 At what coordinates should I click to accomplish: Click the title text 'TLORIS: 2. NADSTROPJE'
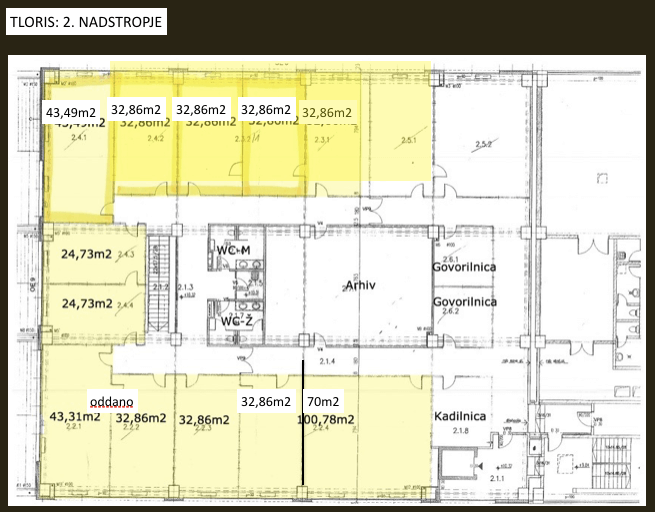tap(86, 21)
